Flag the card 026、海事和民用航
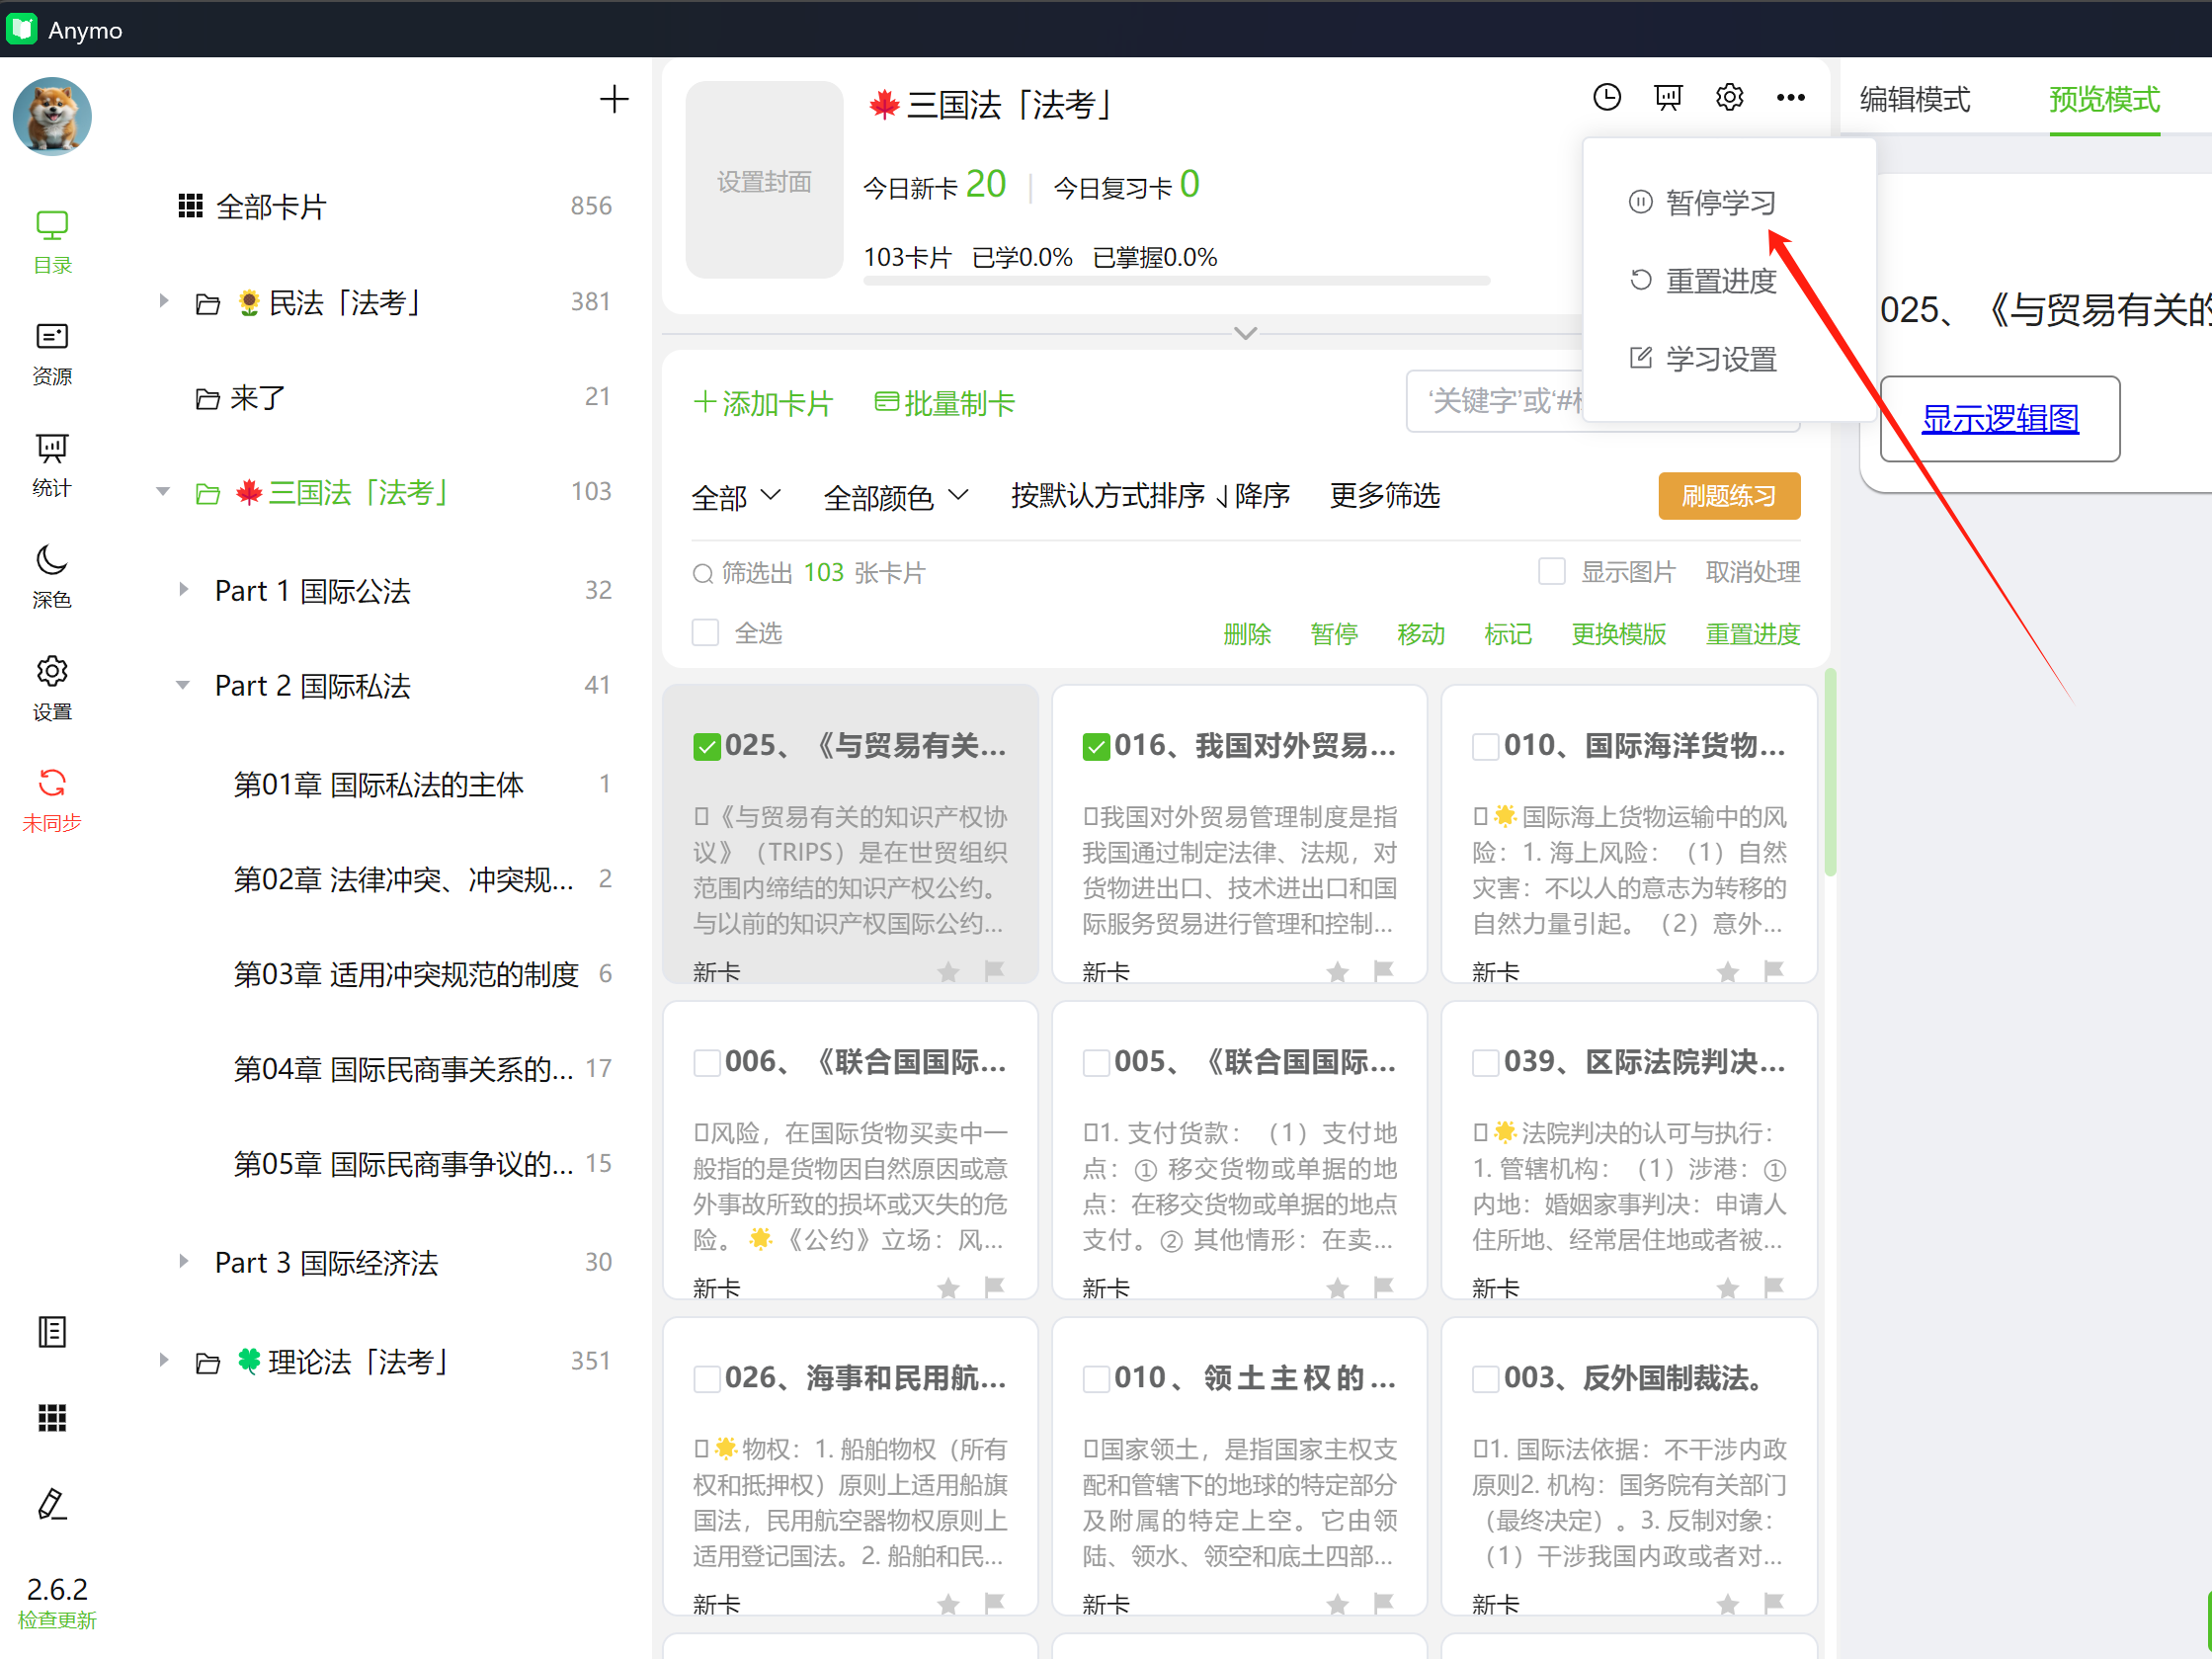 (x=994, y=1602)
